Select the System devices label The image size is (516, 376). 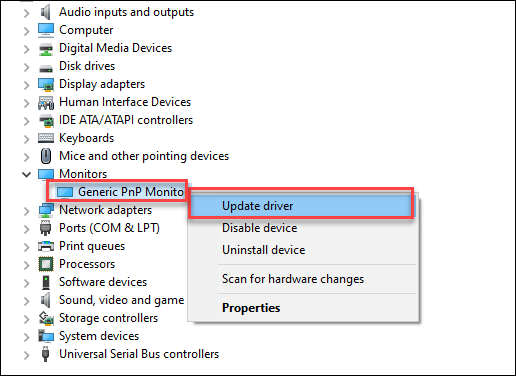99,336
